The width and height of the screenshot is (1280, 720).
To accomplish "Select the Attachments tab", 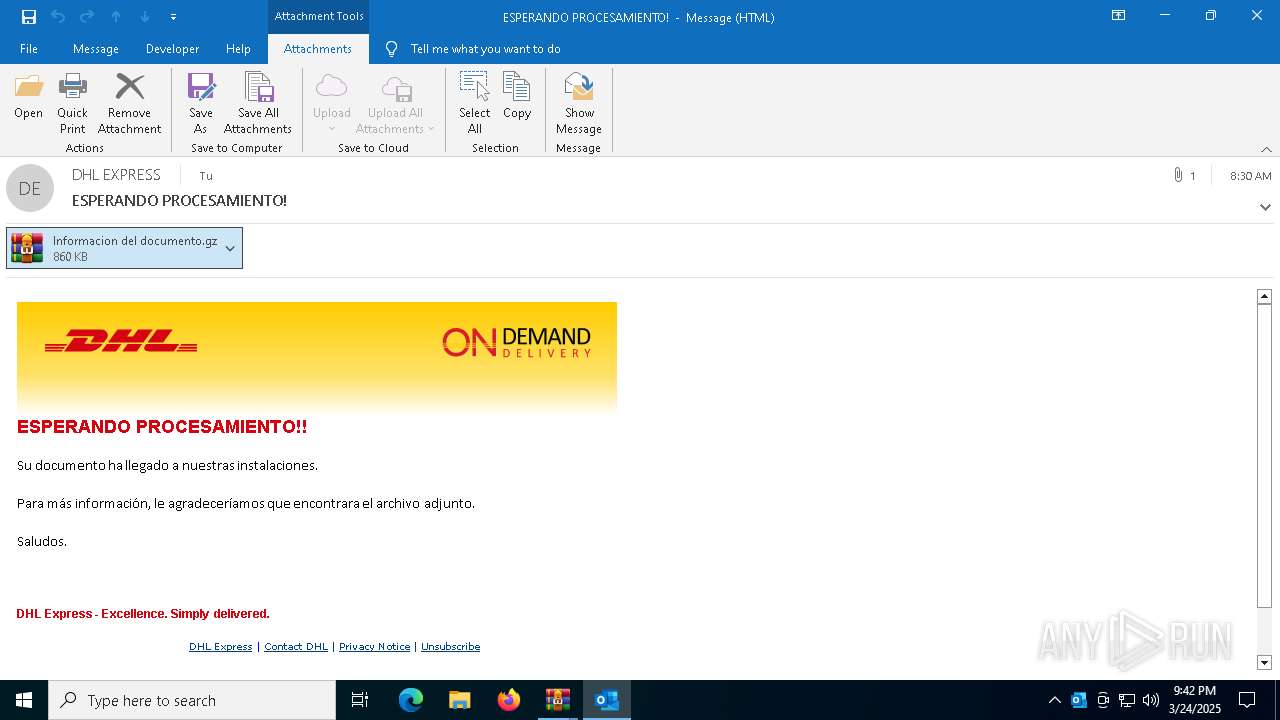I will coord(318,49).
